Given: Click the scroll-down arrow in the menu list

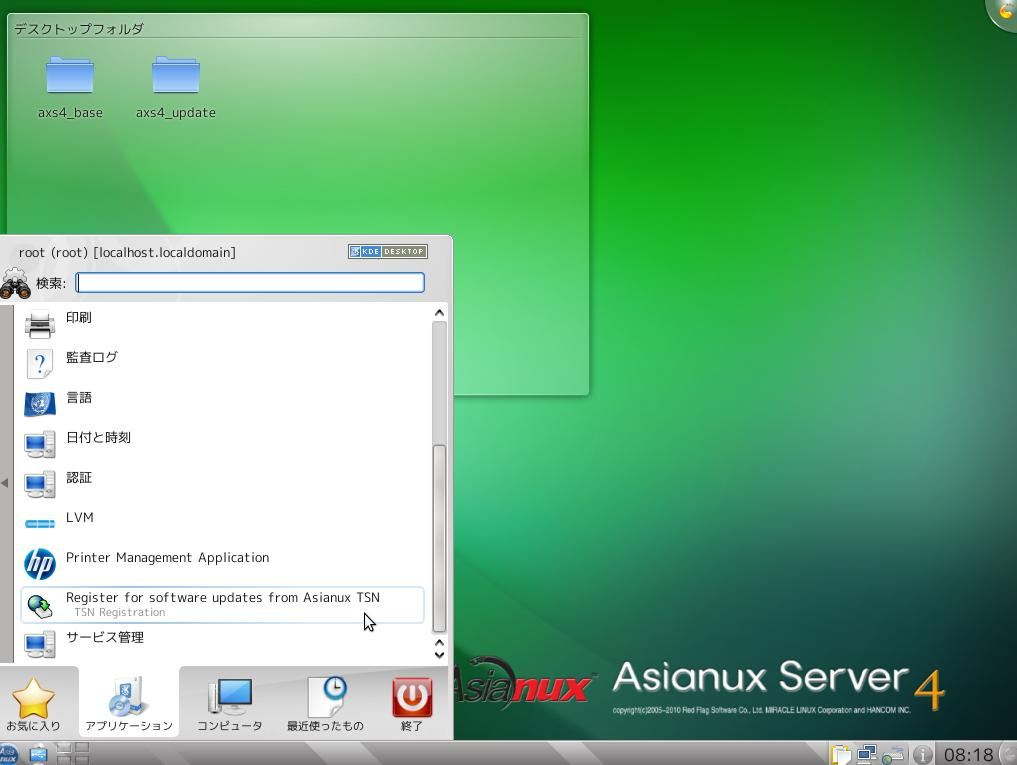Looking at the screenshot, I should point(438,653).
